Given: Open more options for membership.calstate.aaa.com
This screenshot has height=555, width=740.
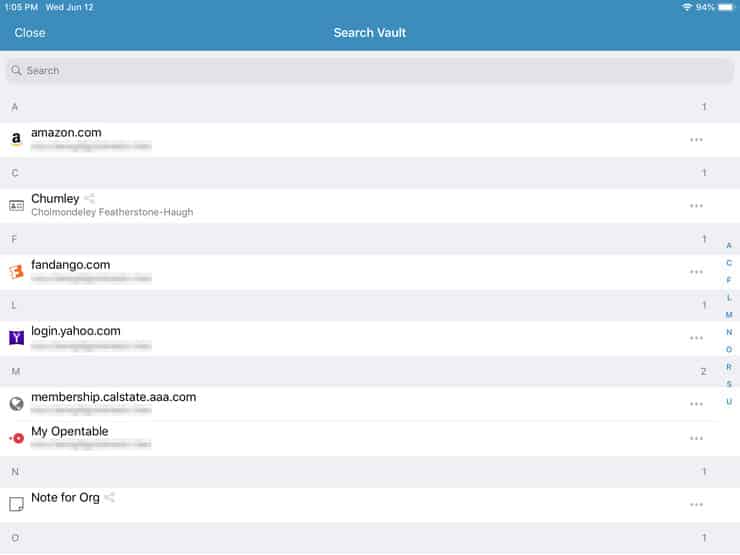Looking at the screenshot, I should pos(696,404).
